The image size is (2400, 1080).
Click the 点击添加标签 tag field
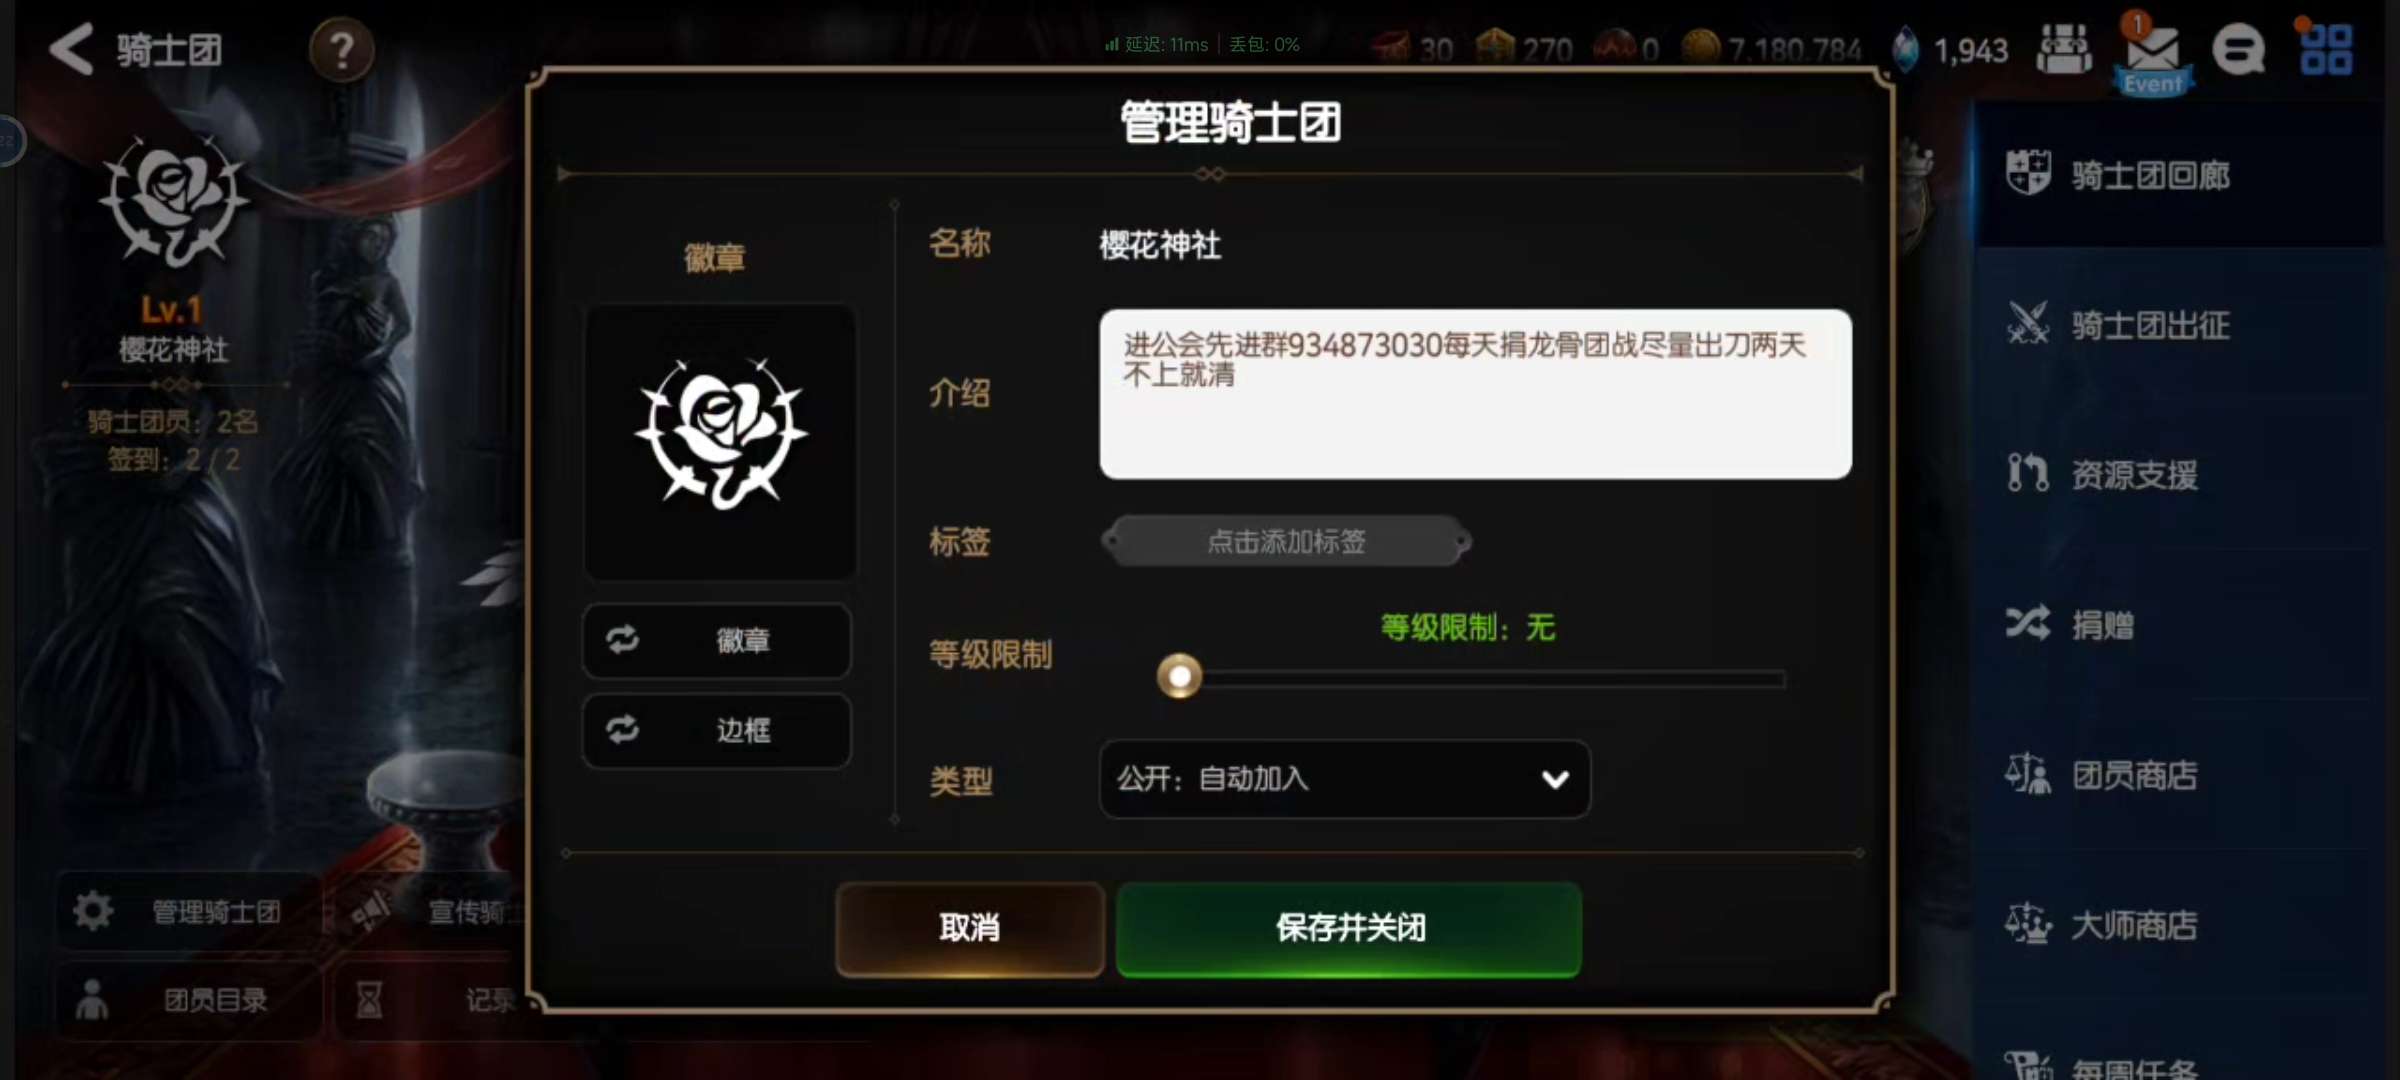[x=1286, y=541]
